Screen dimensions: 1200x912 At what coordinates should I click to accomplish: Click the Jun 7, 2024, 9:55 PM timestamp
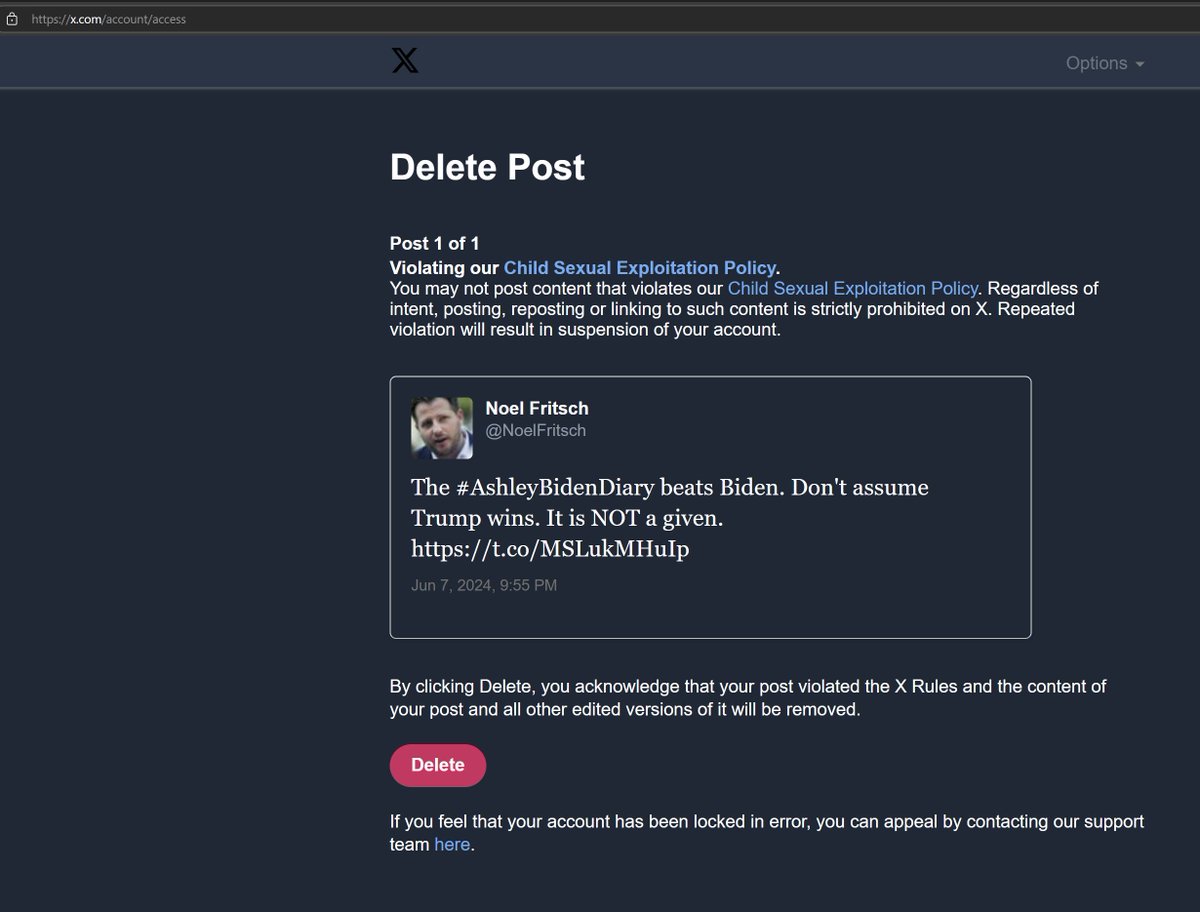pos(484,585)
